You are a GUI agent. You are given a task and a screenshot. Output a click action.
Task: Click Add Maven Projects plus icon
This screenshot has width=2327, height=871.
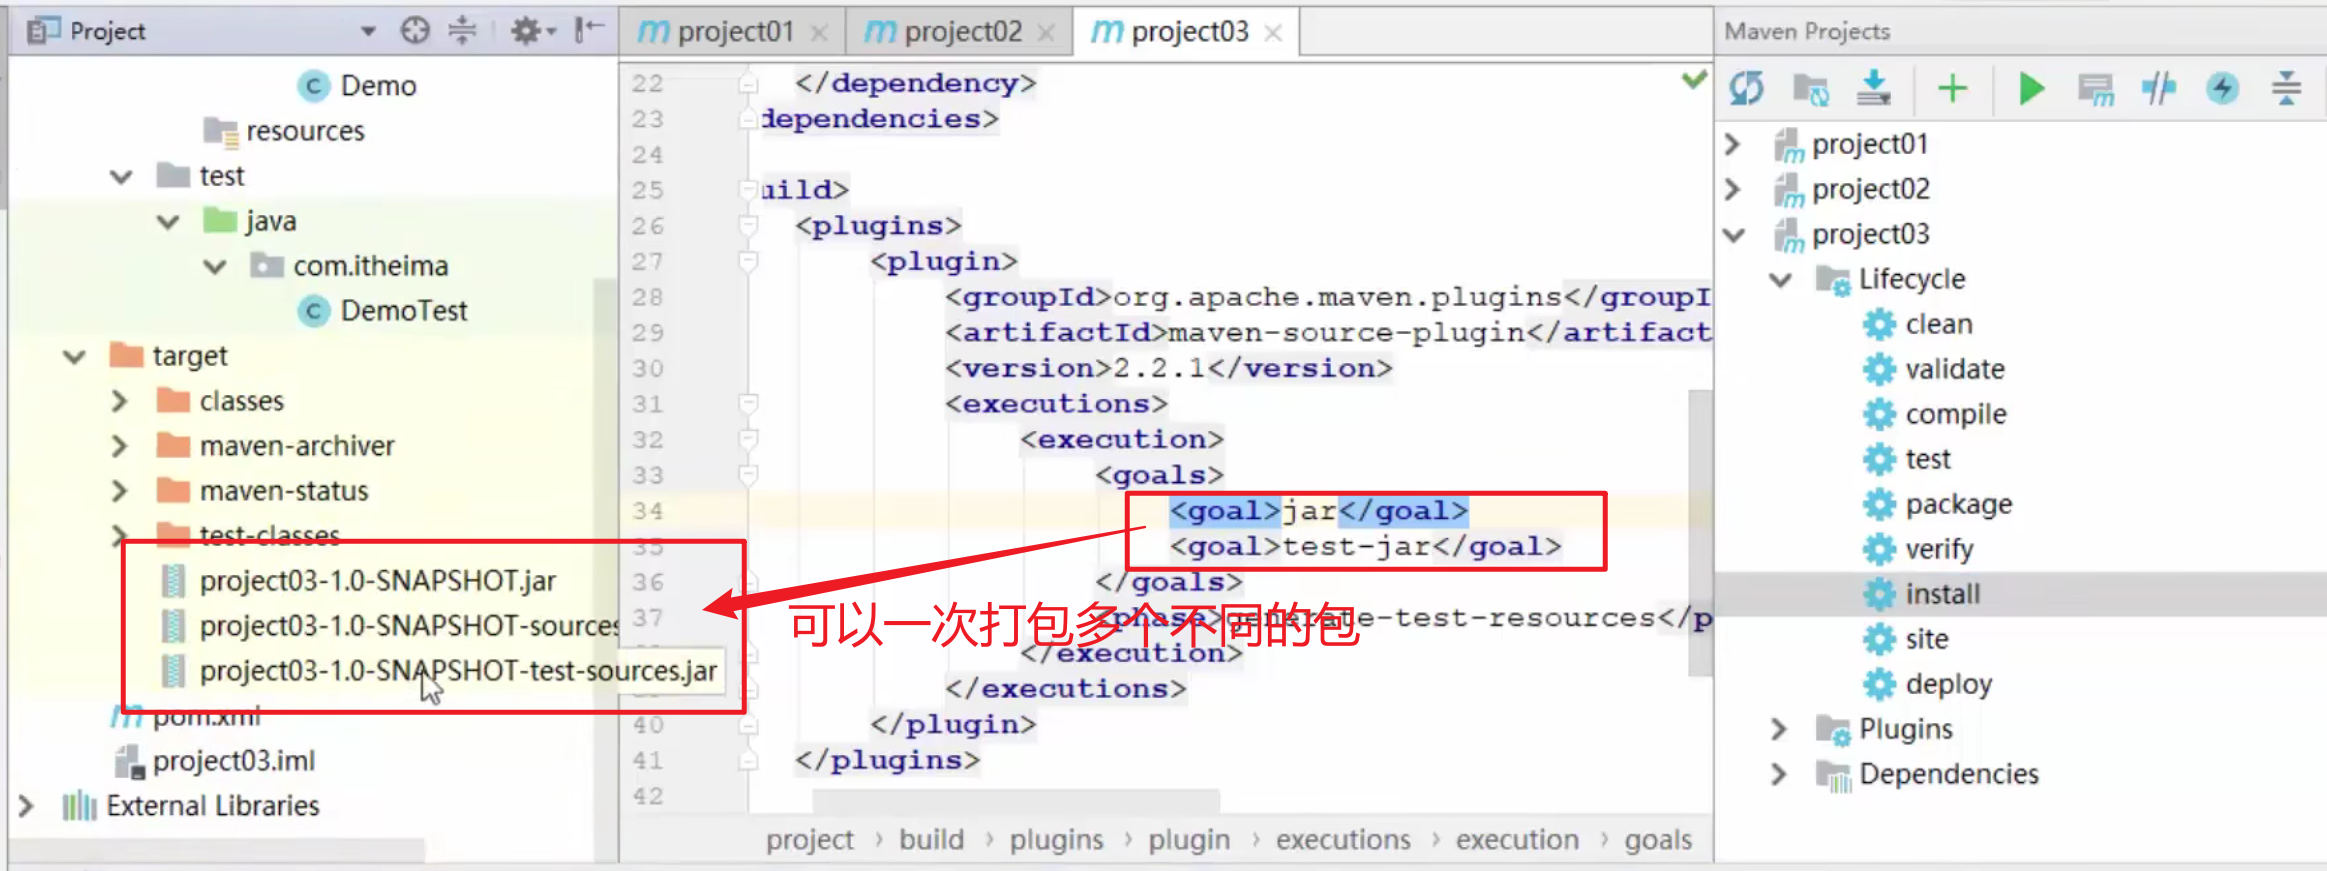pos(1952,89)
